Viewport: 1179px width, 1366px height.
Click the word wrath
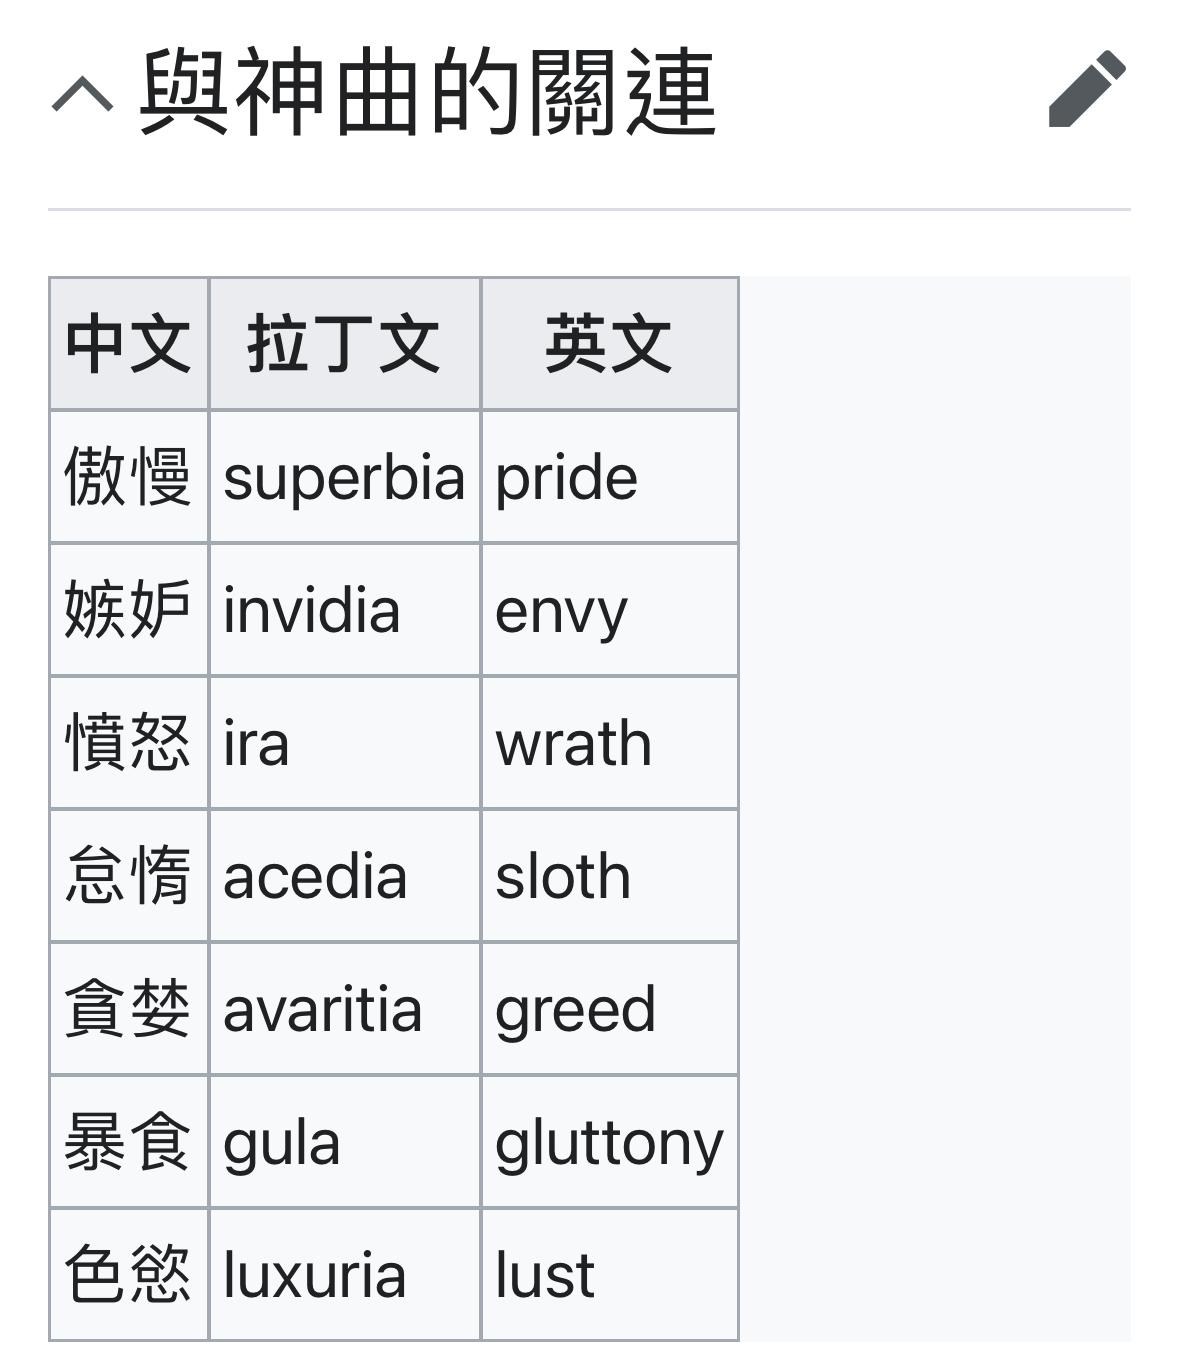tap(573, 744)
